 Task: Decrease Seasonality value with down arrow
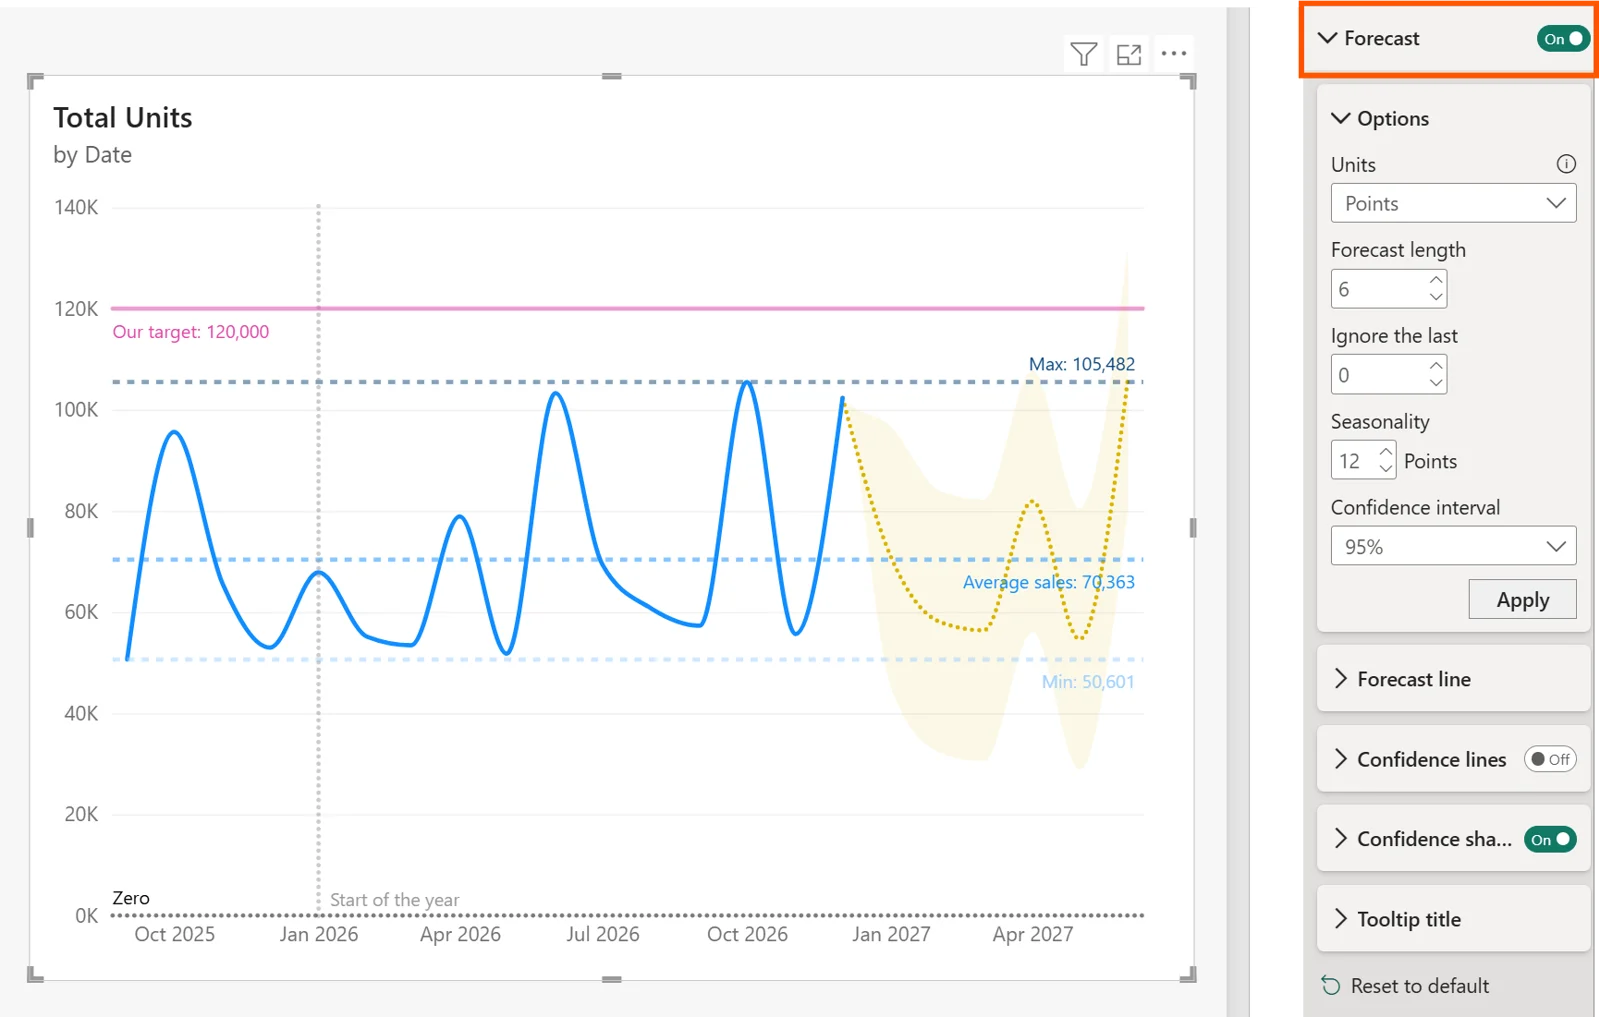[x=1385, y=469]
